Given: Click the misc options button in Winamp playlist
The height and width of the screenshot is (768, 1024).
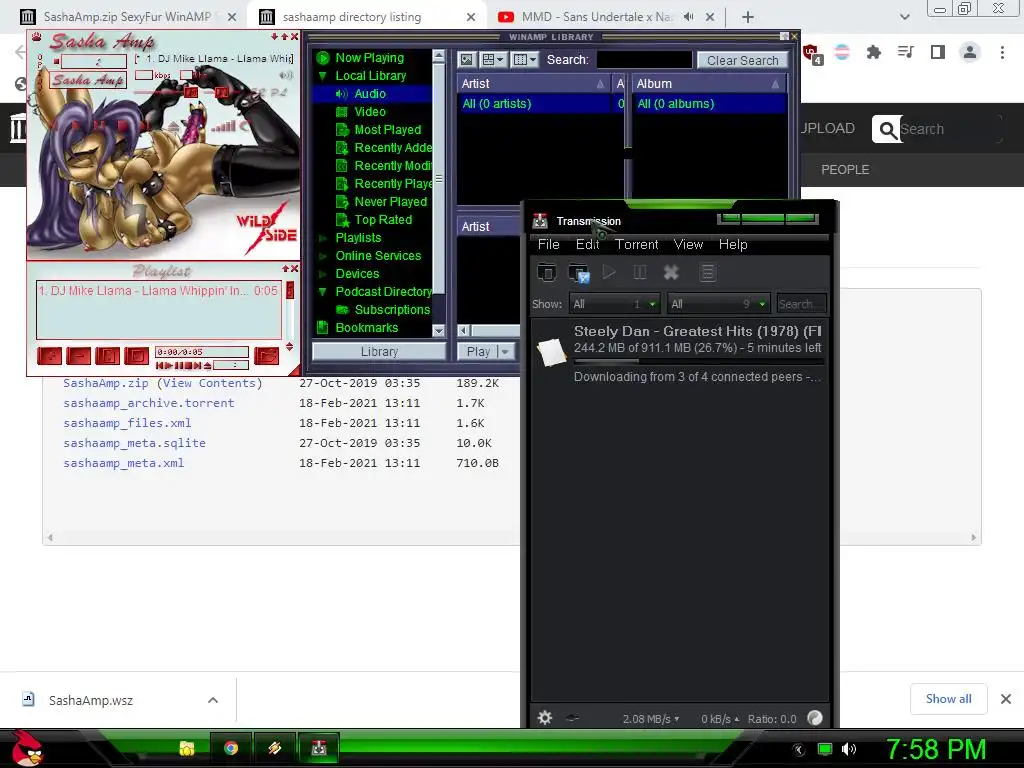Looking at the screenshot, I should tap(136, 356).
